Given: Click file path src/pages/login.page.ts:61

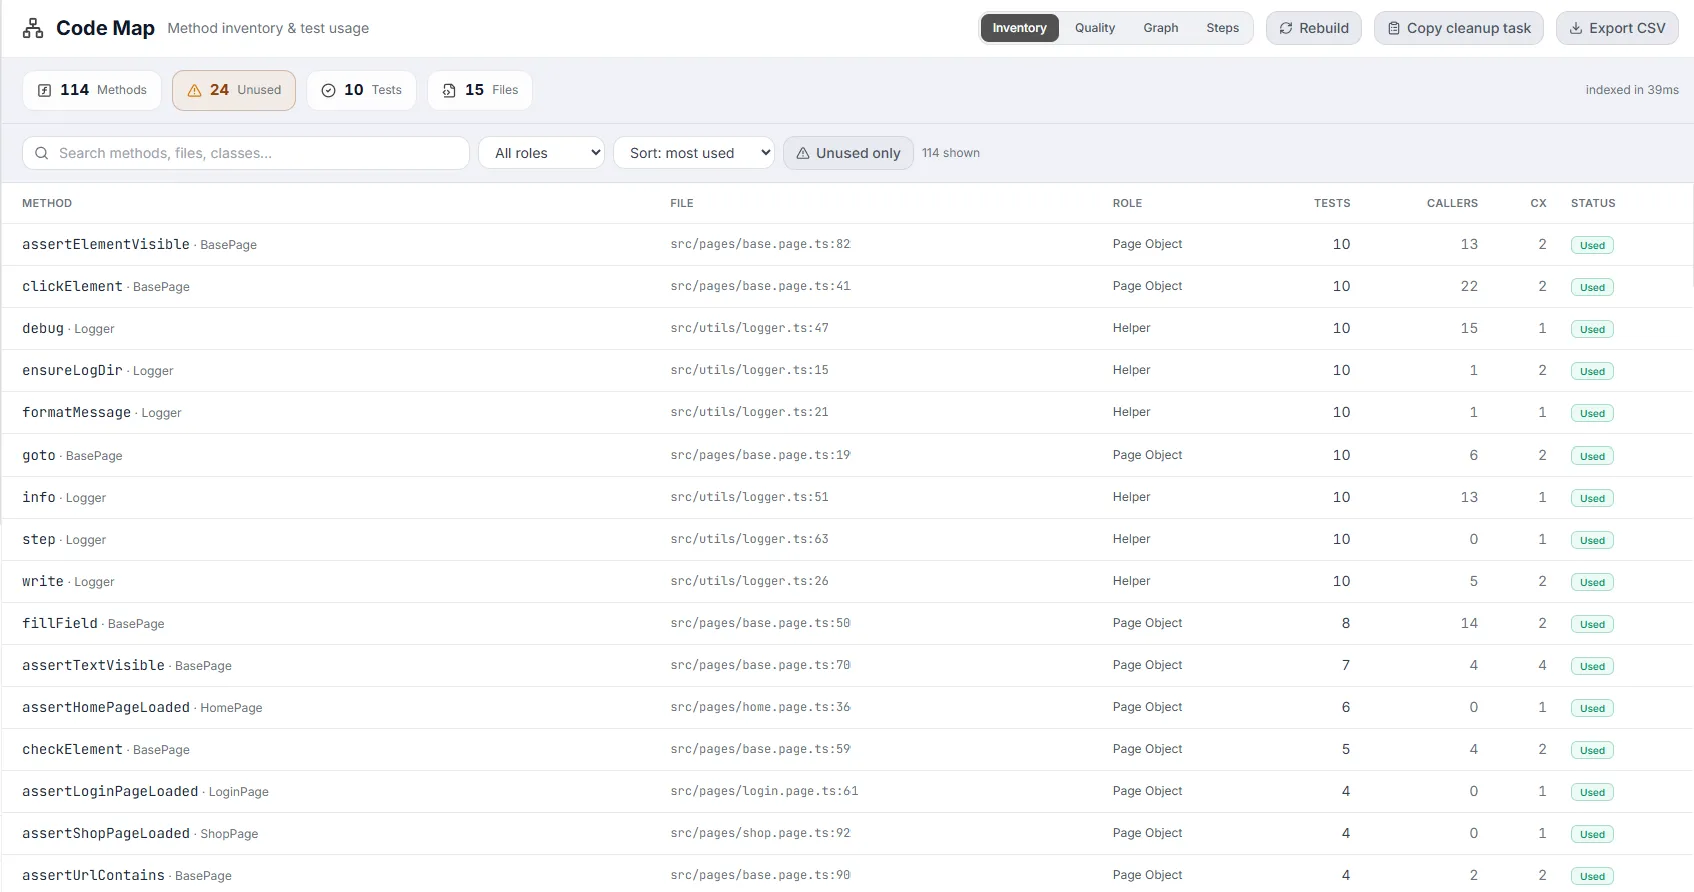Looking at the screenshot, I should click(x=764, y=791).
